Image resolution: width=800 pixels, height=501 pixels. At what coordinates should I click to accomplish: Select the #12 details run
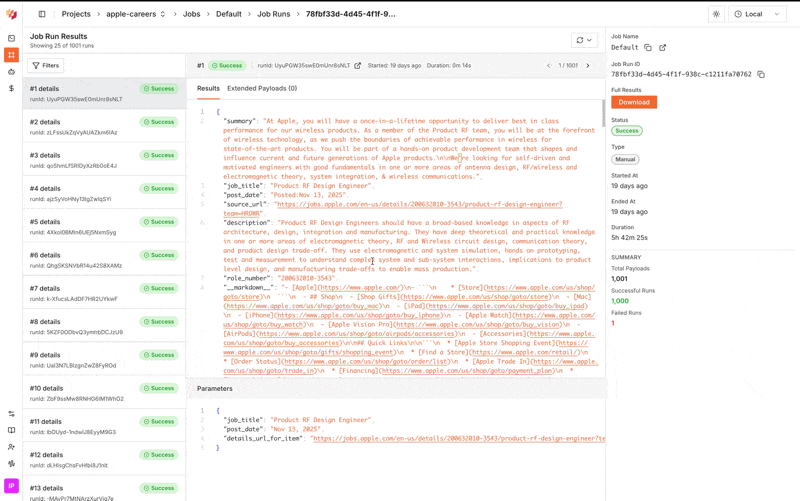coord(104,460)
